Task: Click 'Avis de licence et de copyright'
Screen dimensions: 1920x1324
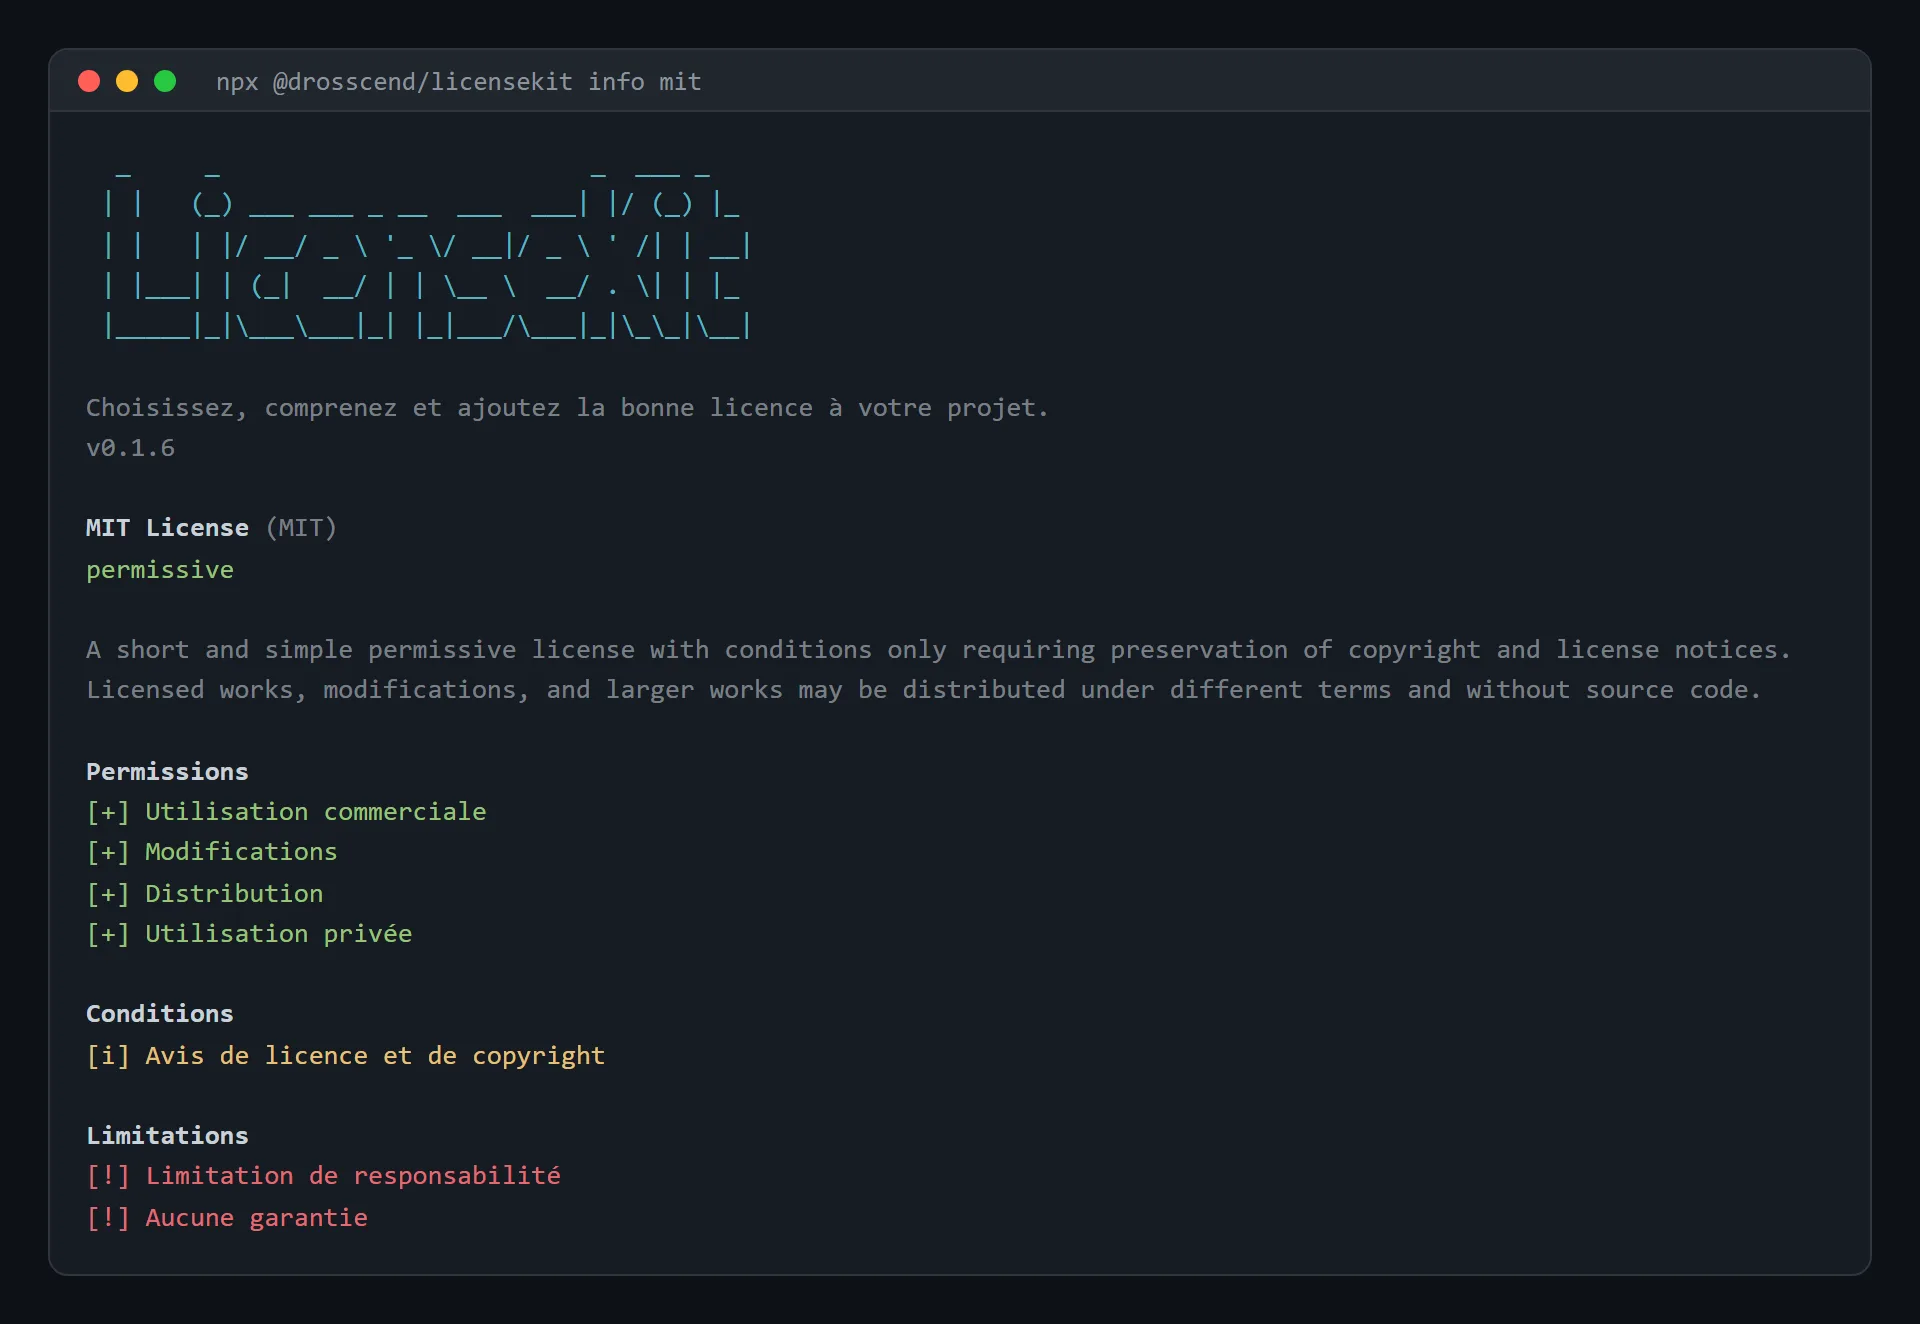Action: pyautogui.click(x=375, y=1056)
